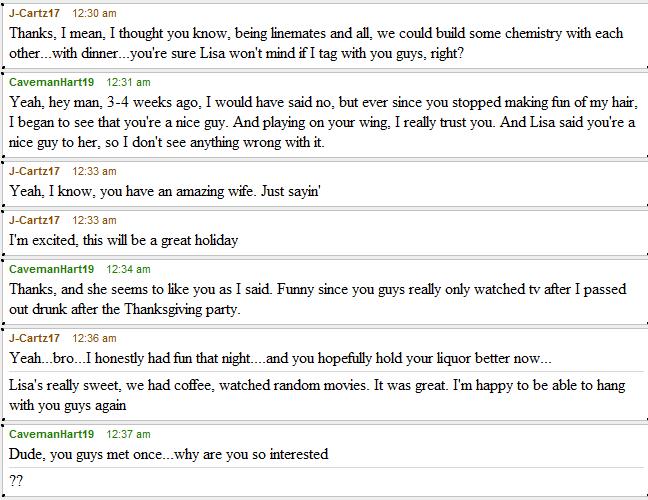Click the J-Cartz17 username at 12:30 am
Screen dimensions: 648x500
[x=34, y=13]
